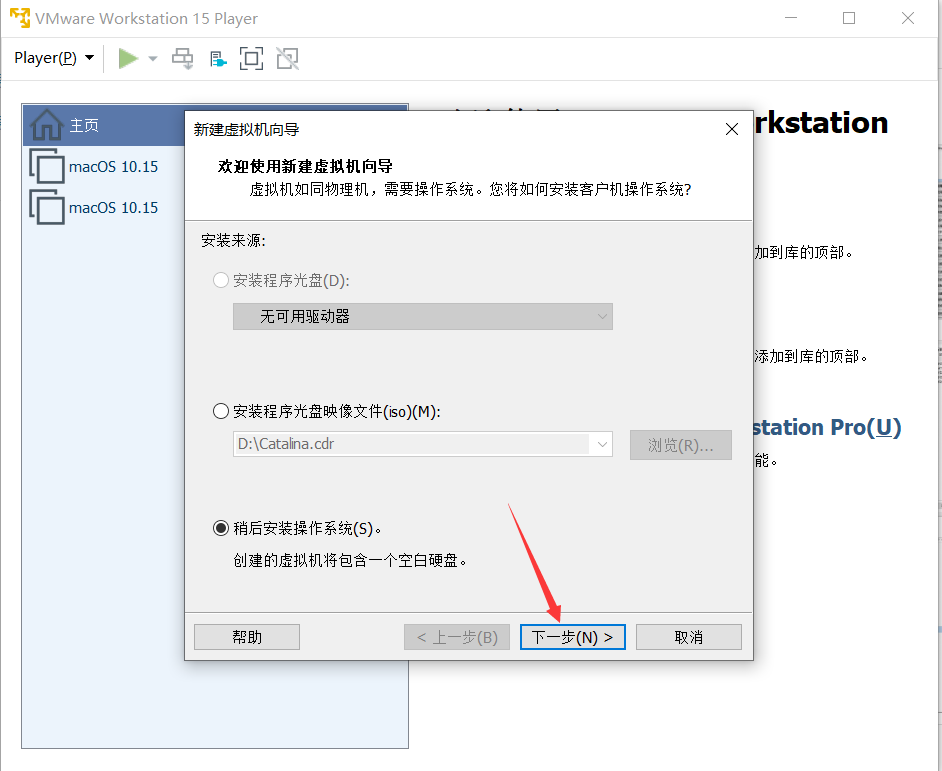Click the 安装来源 label
The height and width of the screenshot is (771, 942).
click(x=233, y=240)
